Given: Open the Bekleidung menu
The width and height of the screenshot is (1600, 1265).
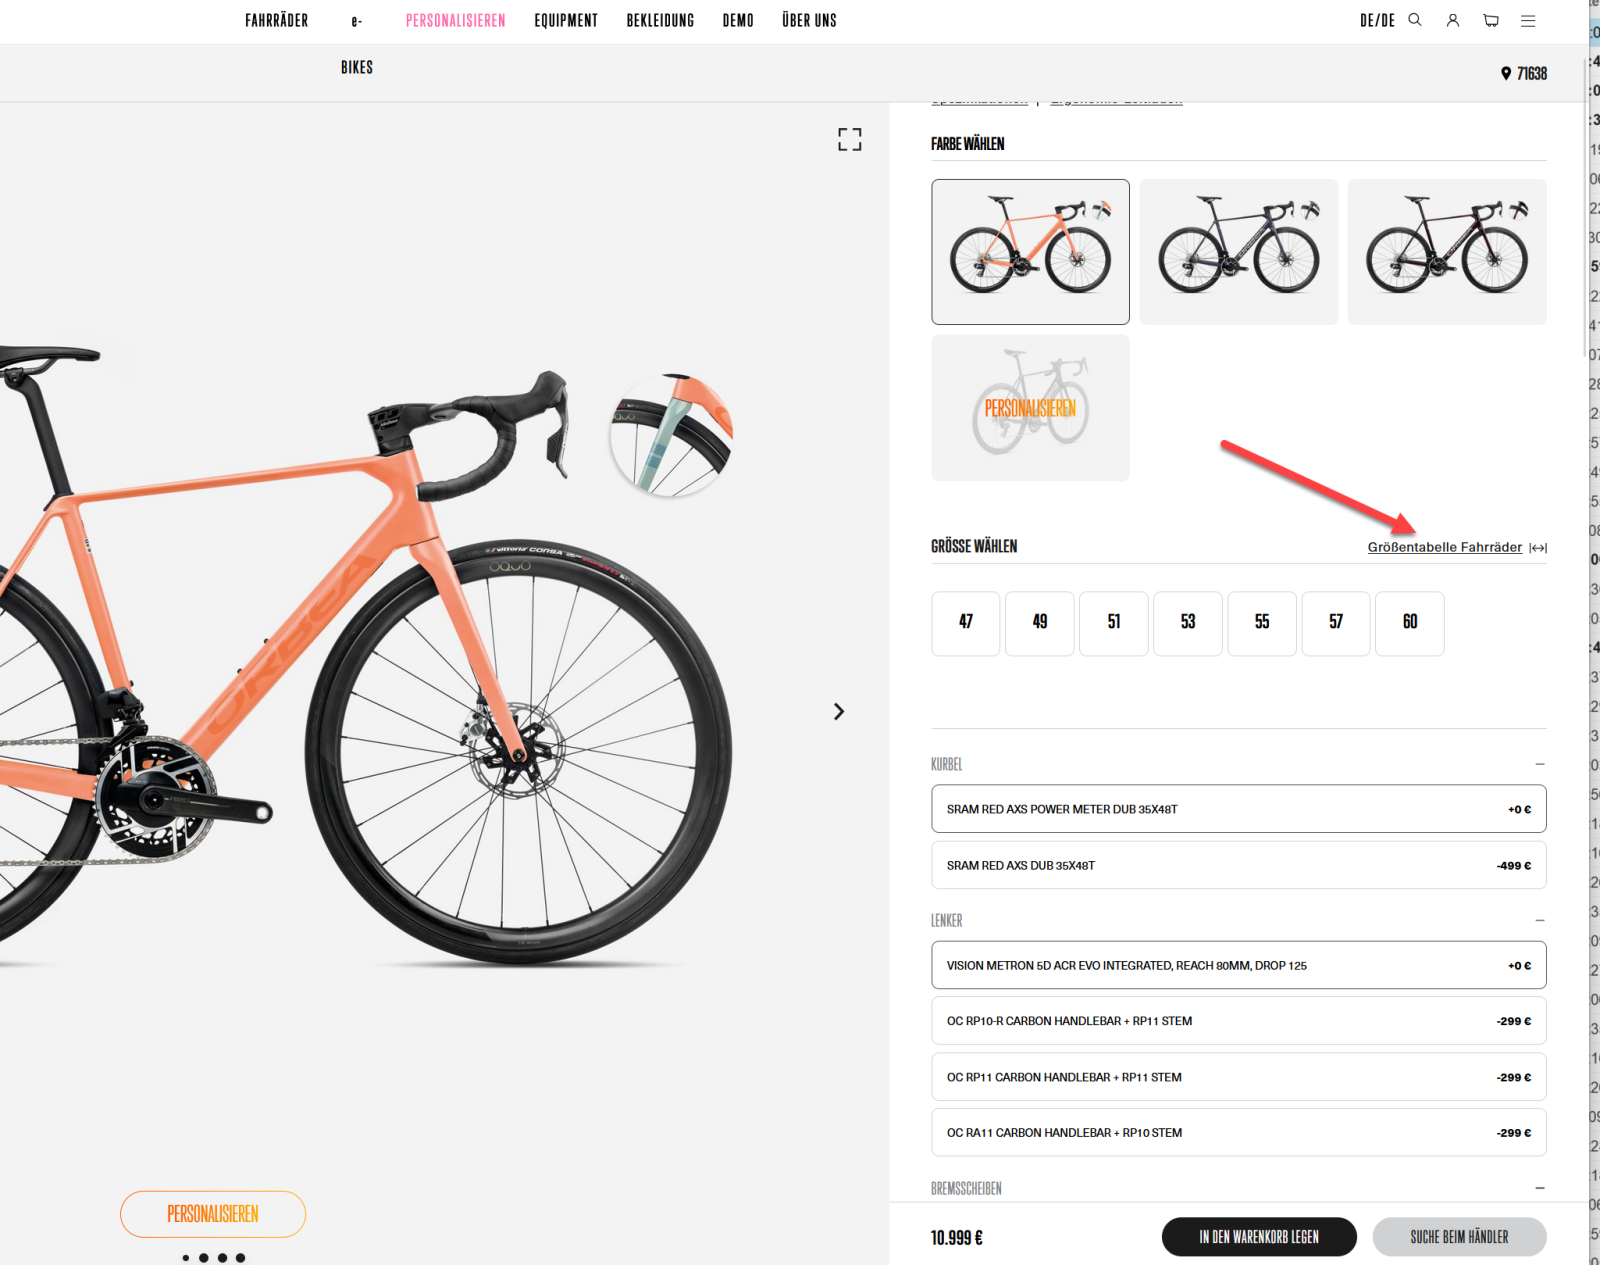Looking at the screenshot, I should point(660,20).
